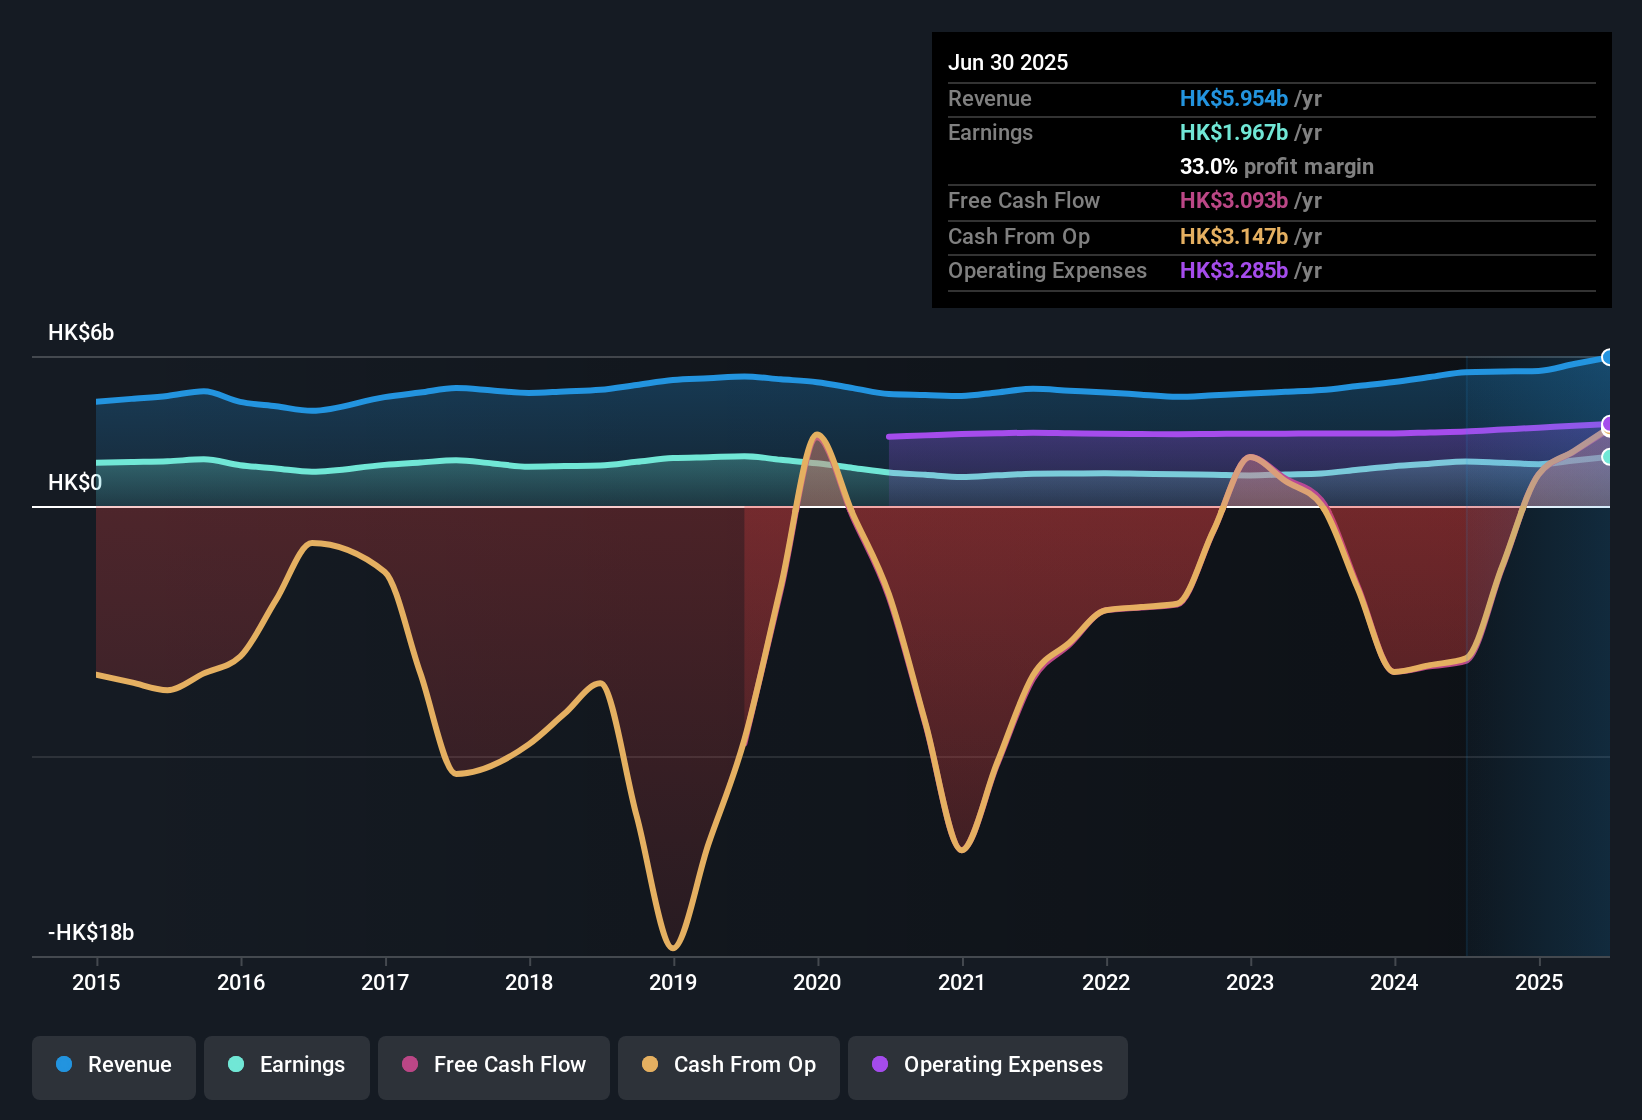Click the blue Revenue legend dot
Image resolution: width=1642 pixels, height=1120 pixels.
pyautogui.click(x=66, y=1065)
